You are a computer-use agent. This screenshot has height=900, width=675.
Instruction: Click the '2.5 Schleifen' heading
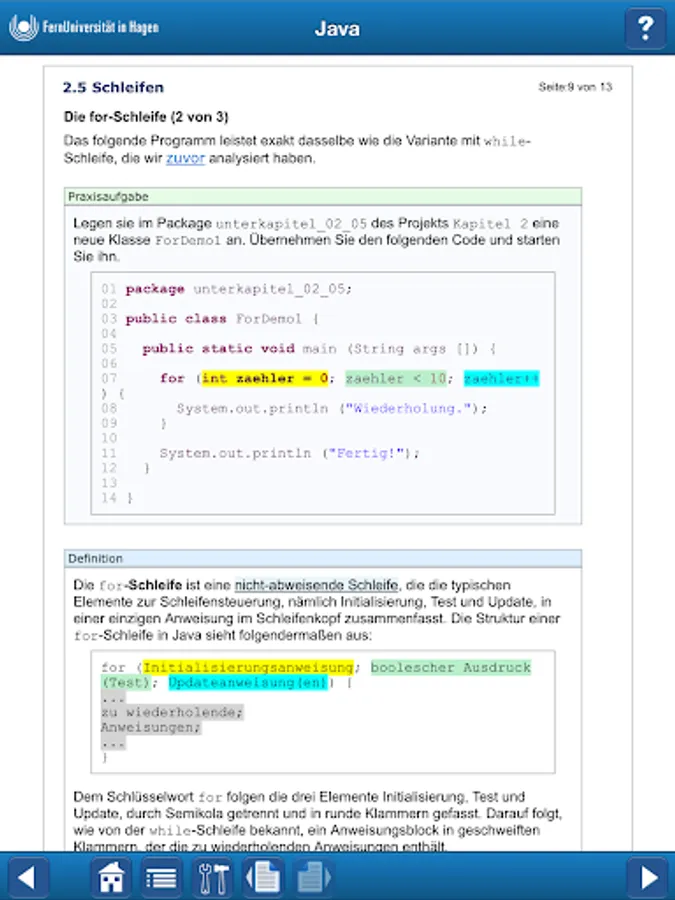click(114, 87)
